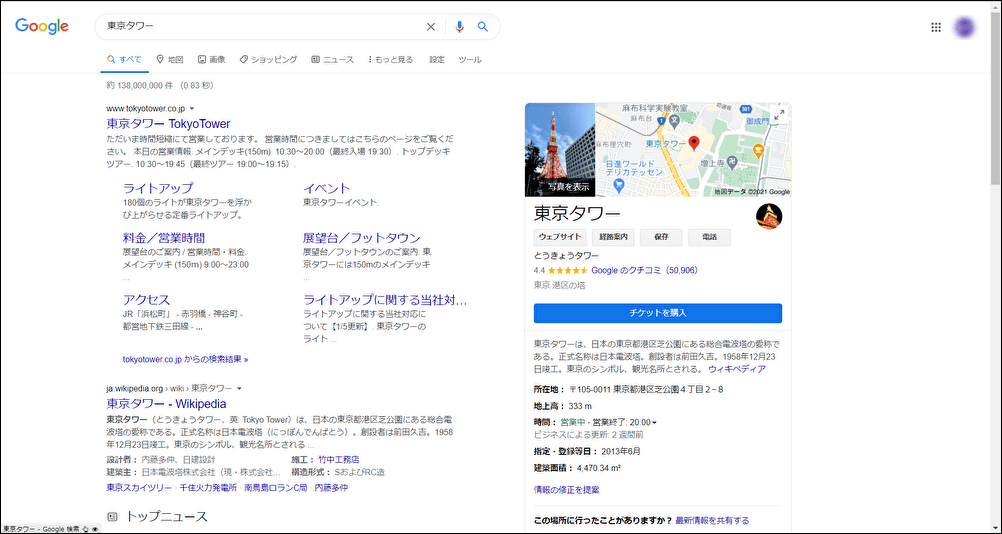Image resolution: width=1002 pixels, height=534 pixels.
Task: Open the 内藤多仲 related link
Action: click(x=331, y=487)
